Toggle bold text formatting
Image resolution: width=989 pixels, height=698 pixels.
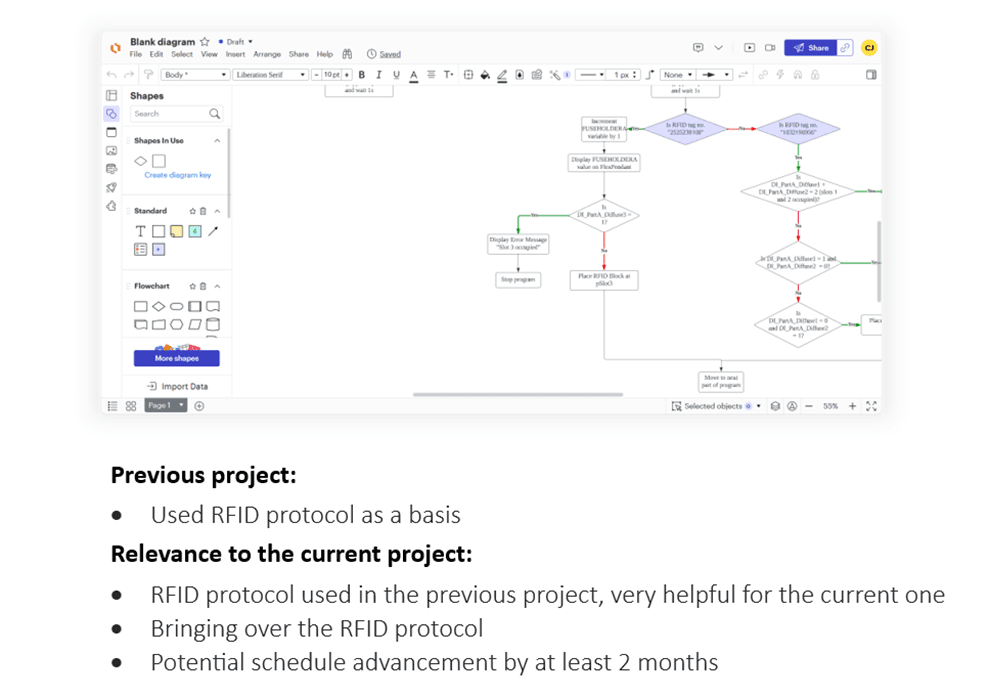[x=361, y=75]
